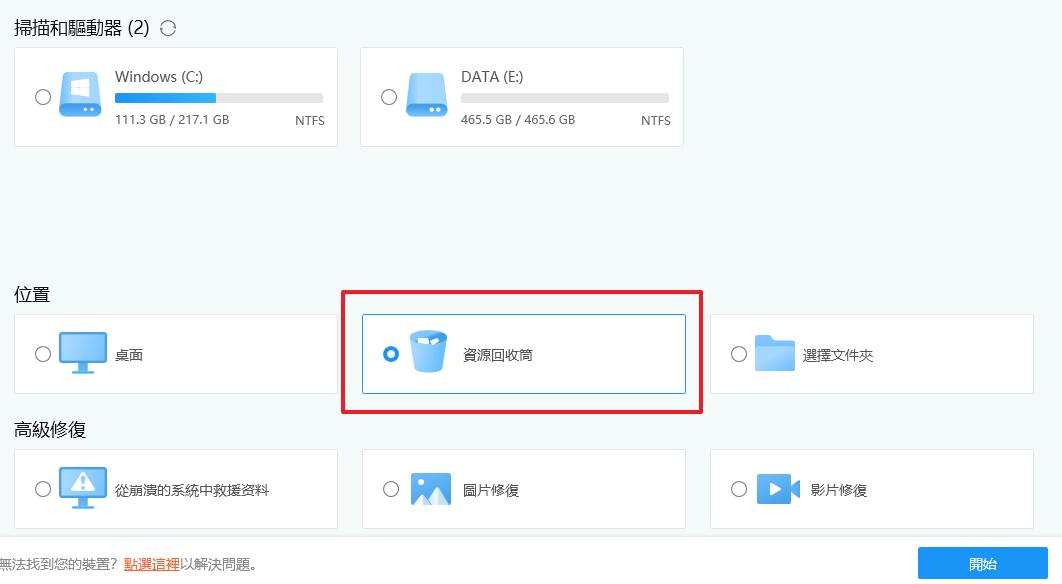Click the 465.5 GB / 465.6 GB text
The width and height of the screenshot is (1062, 584).
pyautogui.click(x=518, y=120)
